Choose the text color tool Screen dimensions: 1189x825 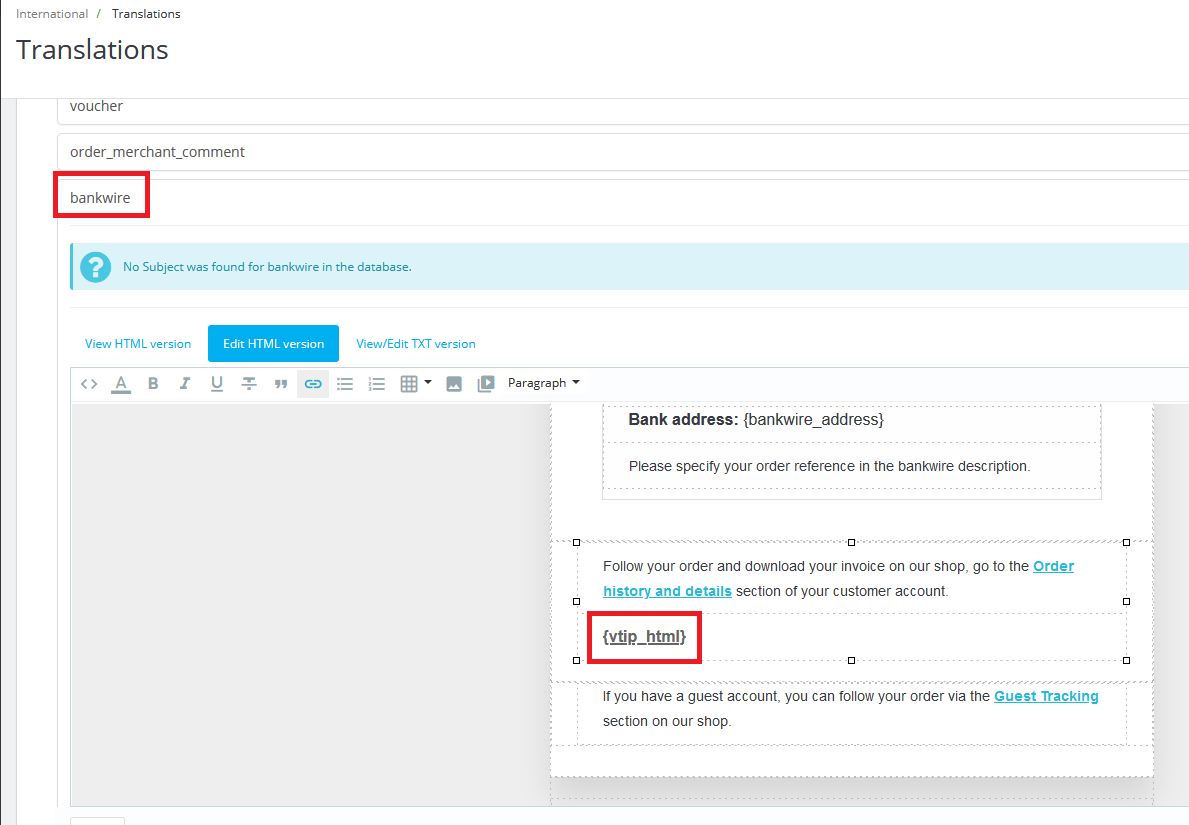(121, 384)
